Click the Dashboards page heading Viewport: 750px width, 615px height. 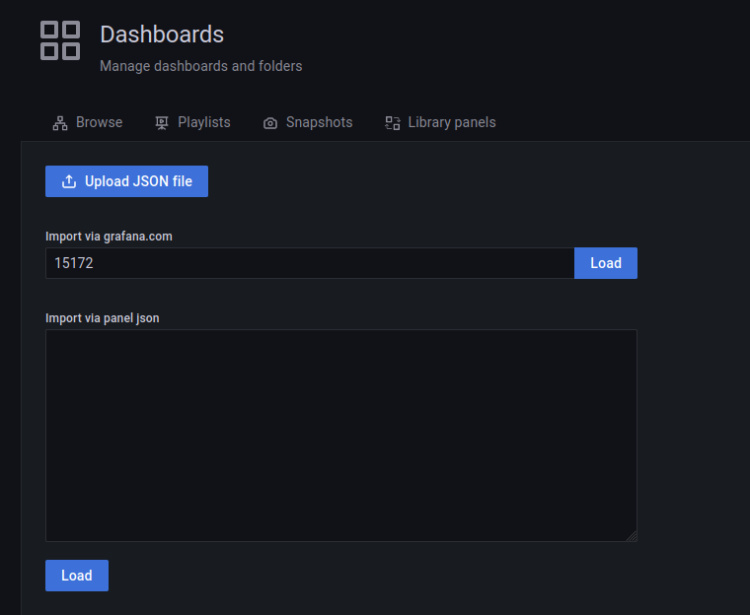(x=162, y=34)
